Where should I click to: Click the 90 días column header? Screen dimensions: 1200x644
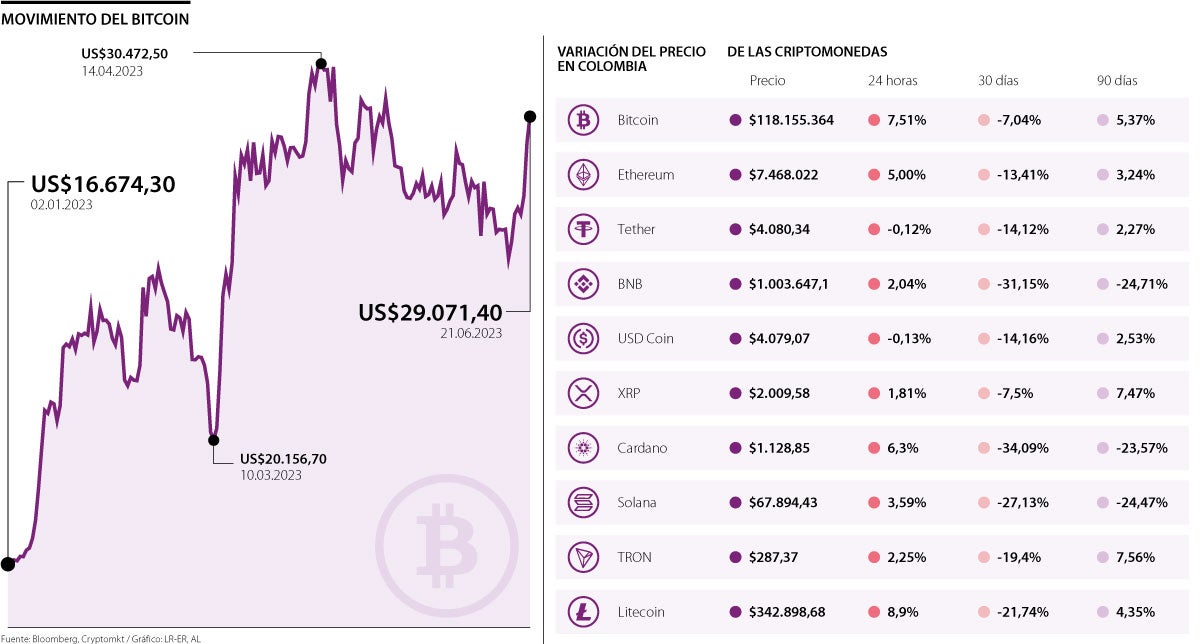point(1117,81)
